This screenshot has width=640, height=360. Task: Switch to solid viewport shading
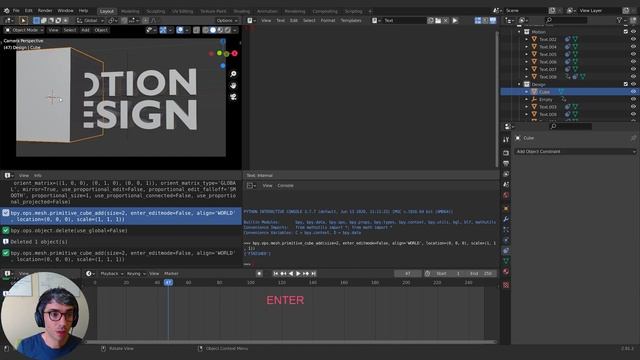pyautogui.click(x=213, y=30)
